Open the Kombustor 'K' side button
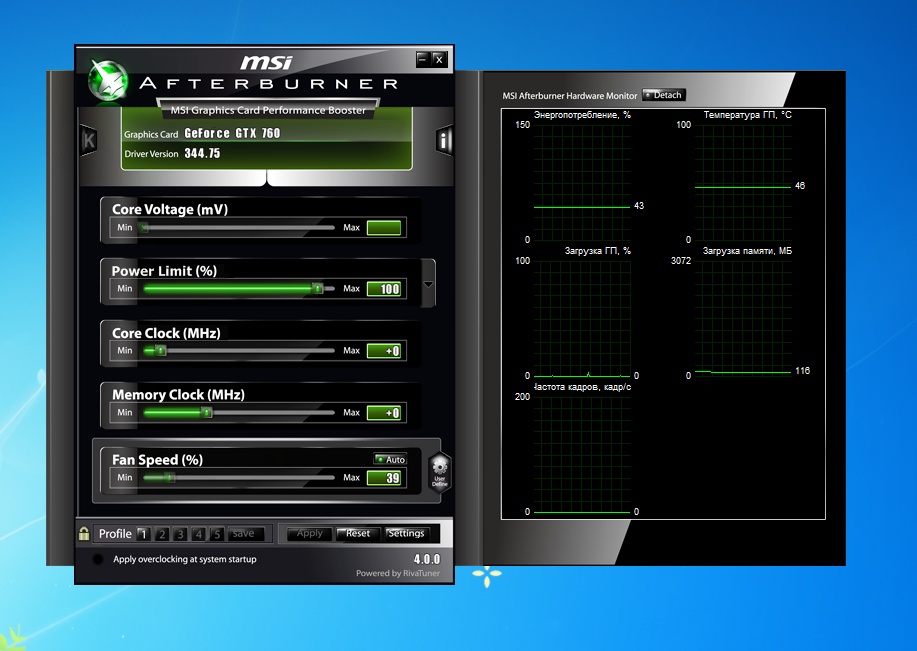This screenshot has width=917, height=651. [x=88, y=140]
